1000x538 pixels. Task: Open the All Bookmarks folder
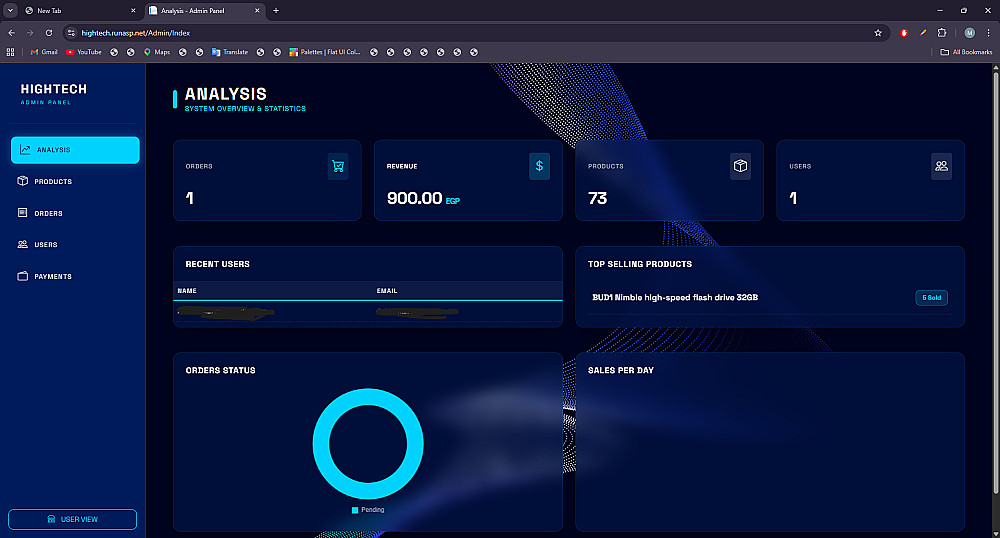[x=966, y=52]
